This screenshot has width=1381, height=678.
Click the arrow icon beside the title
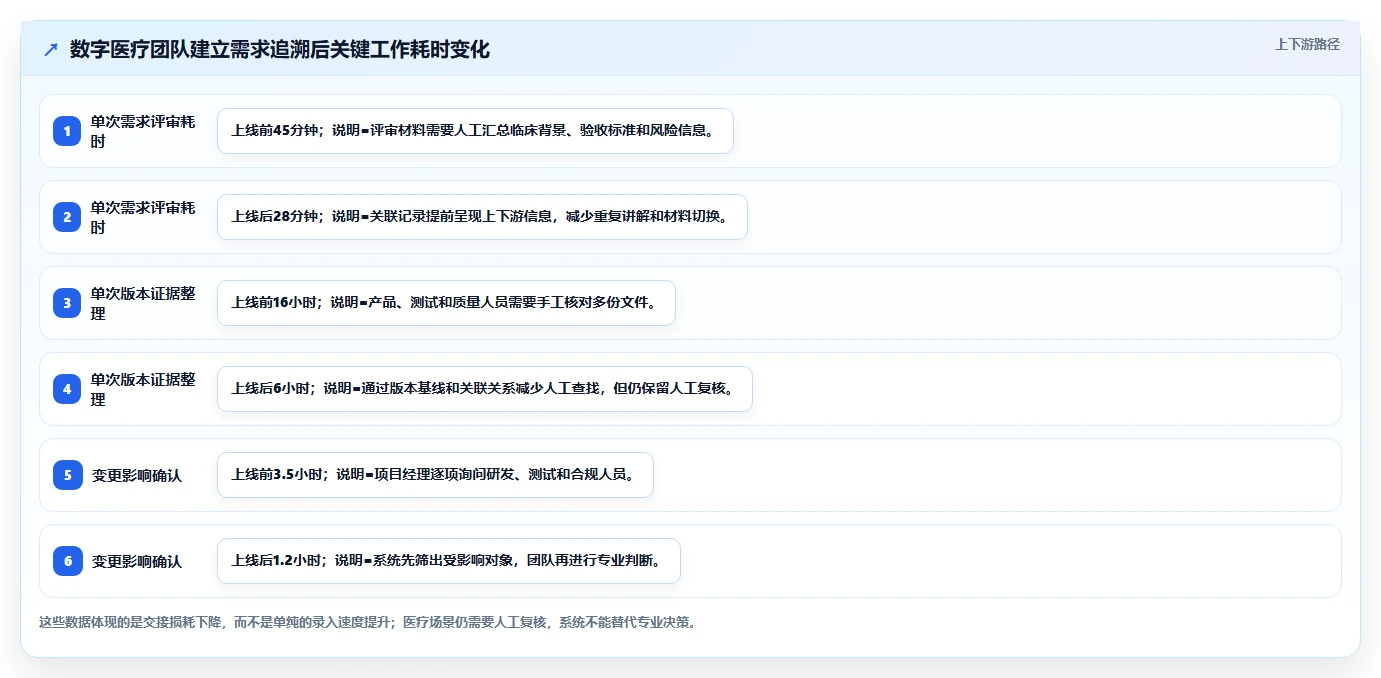(x=51, y=50)
